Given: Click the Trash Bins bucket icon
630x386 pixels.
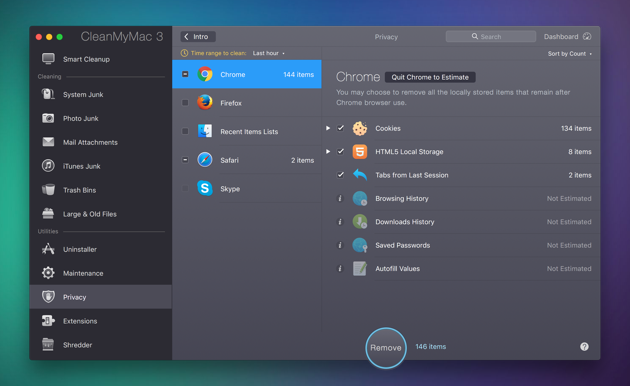Looking at the screenshot, I should tap(48, 190).
